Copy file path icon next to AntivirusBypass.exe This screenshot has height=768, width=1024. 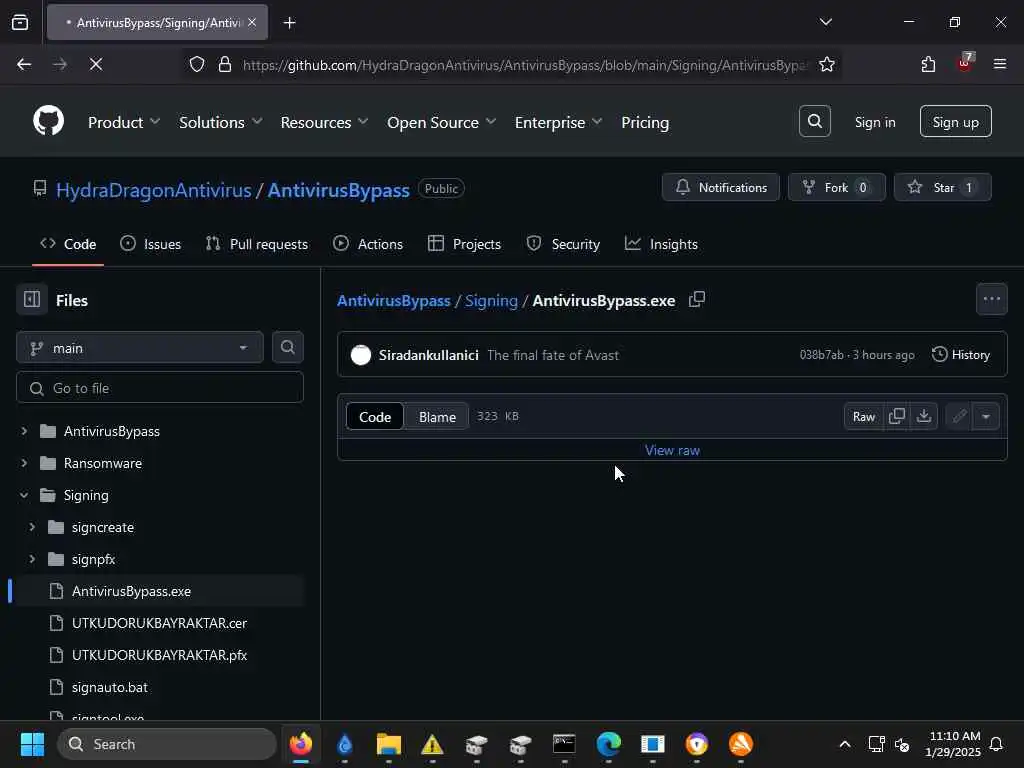[697, 300]
